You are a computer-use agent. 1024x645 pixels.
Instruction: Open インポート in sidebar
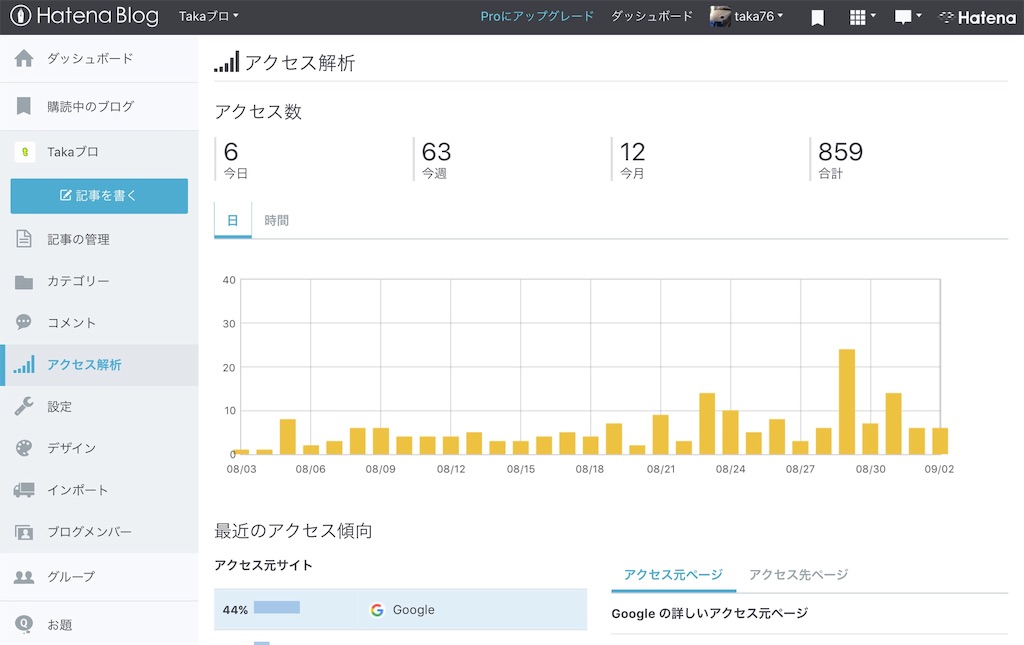(78, 490)
